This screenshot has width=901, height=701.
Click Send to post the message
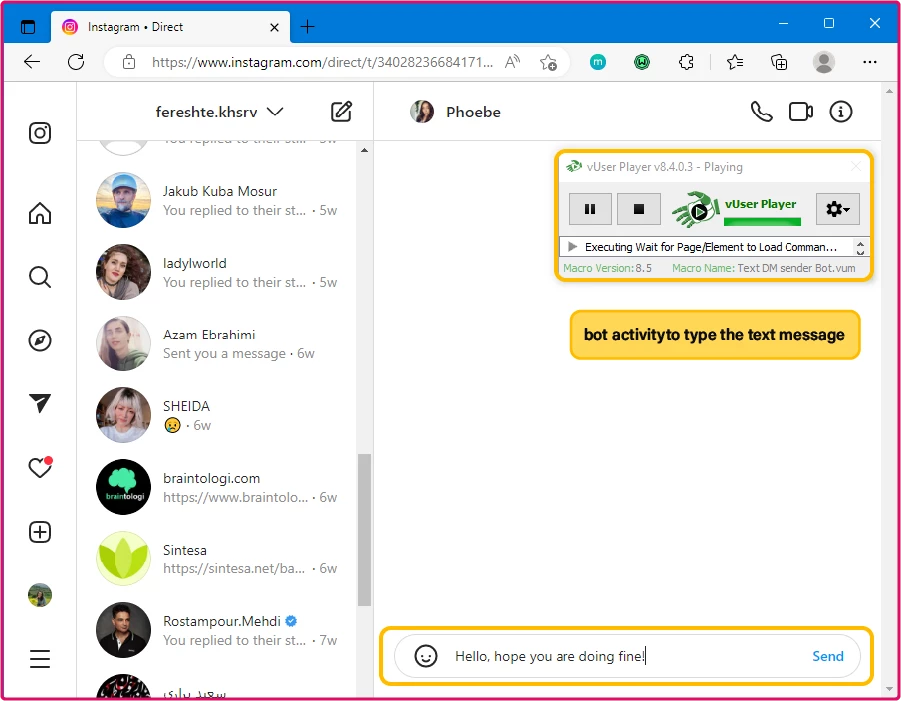[x=827, y=656]
